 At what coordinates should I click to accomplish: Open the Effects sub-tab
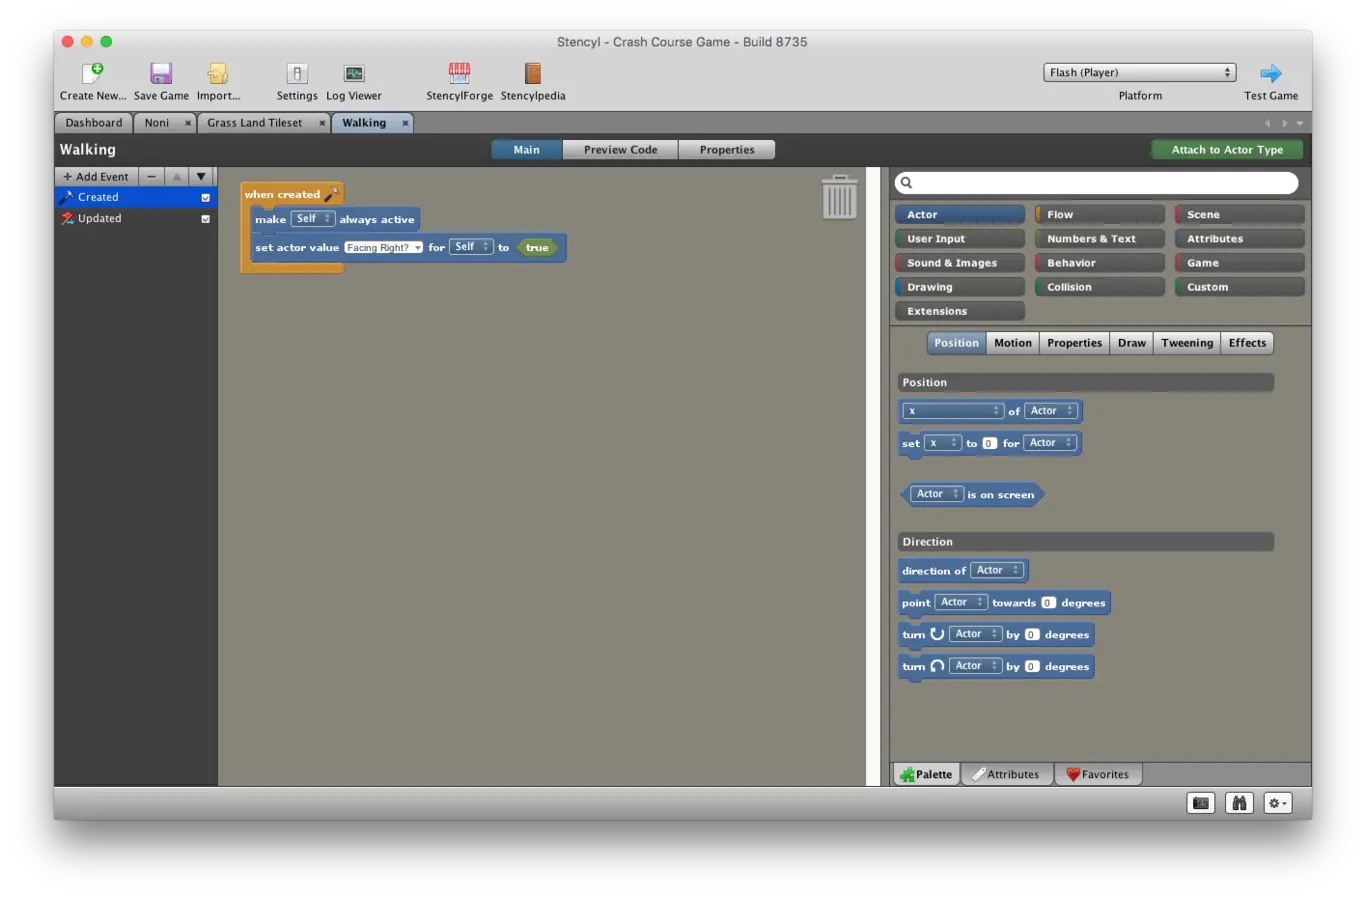(x=1247, y=343)
